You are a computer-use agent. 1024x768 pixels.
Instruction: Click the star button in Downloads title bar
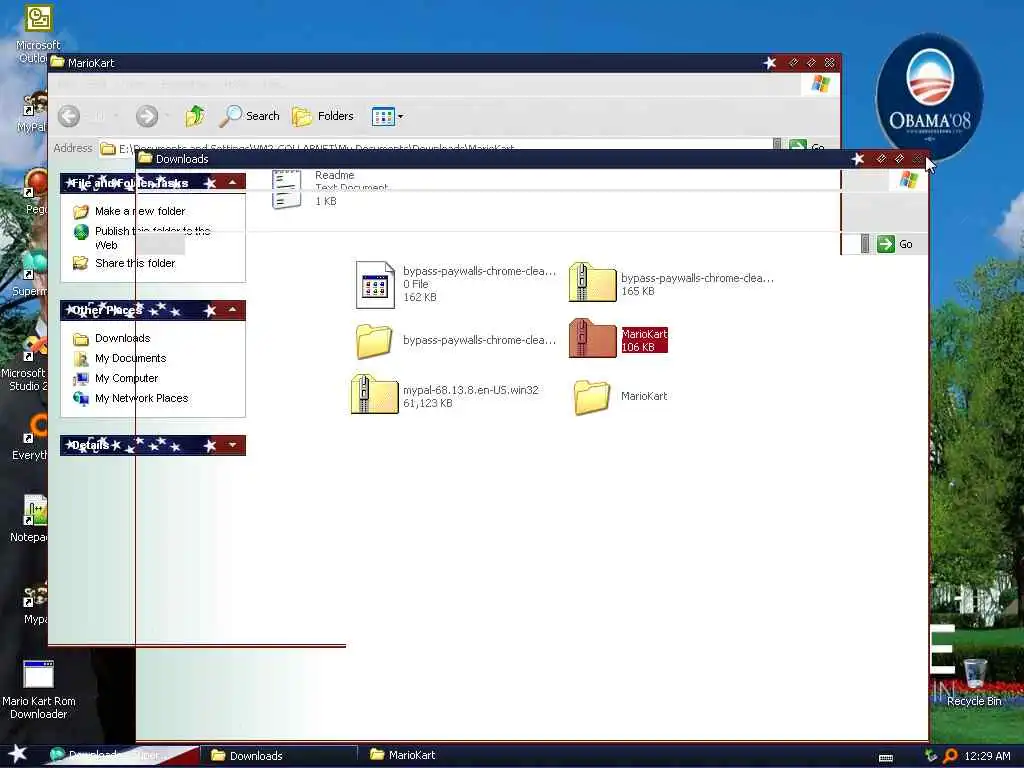coord(858,159)
